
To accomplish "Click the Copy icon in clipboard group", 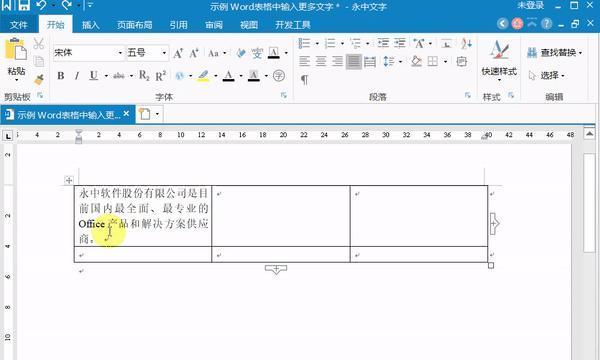I will (38, 61).
